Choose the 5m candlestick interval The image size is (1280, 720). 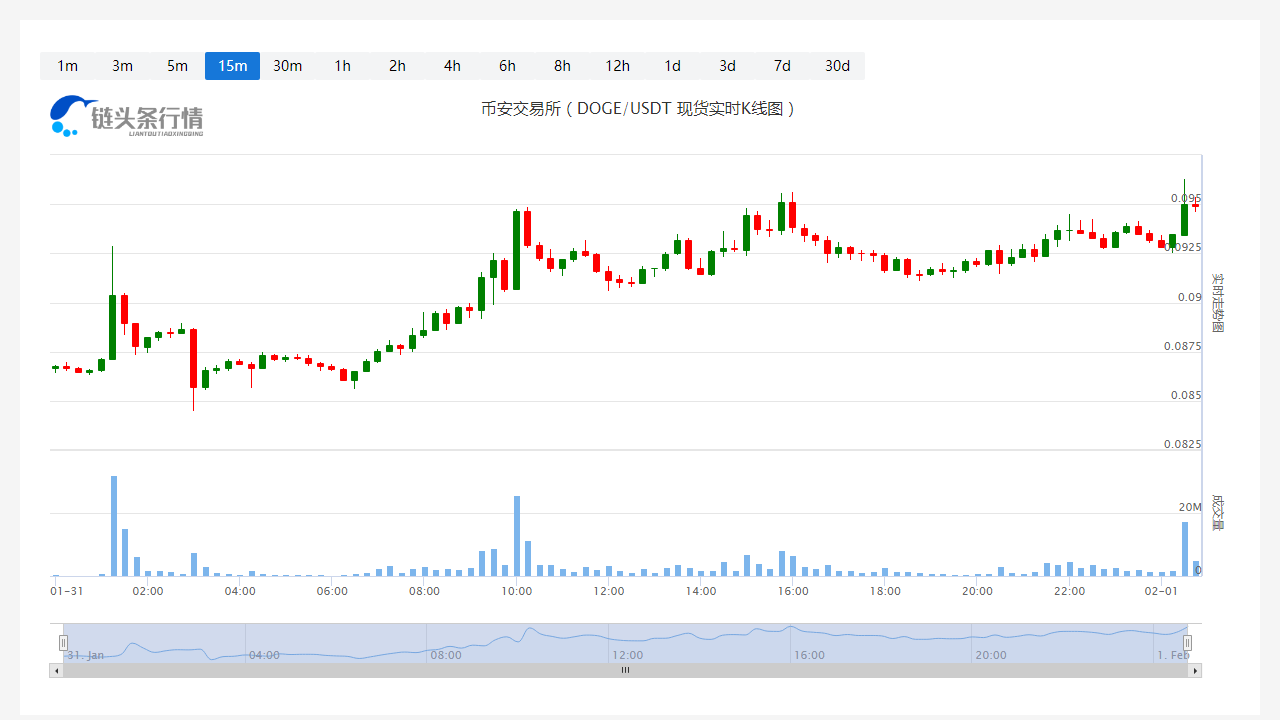tap(177, 66)
